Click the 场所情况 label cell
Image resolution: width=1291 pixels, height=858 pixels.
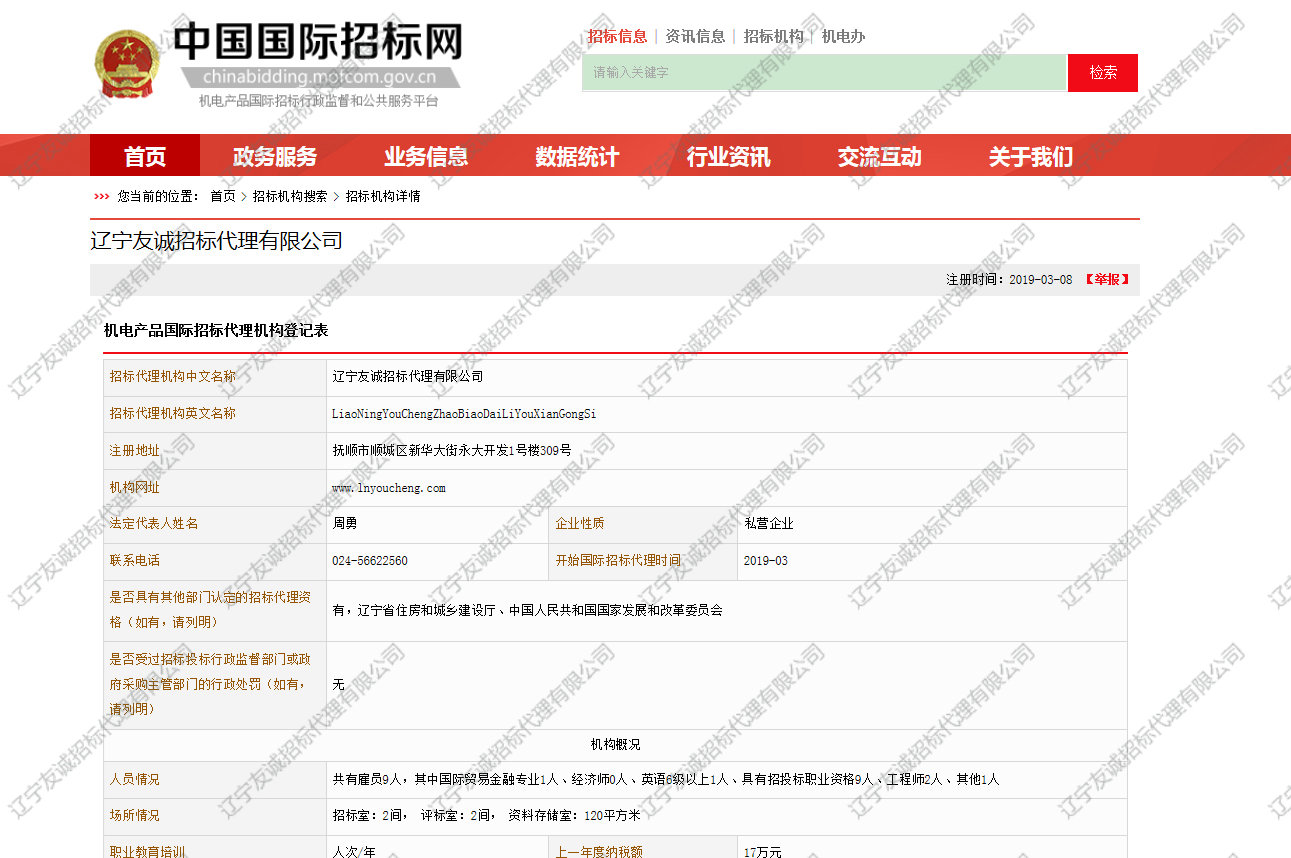pyautogui.click(x=215, y=816)
